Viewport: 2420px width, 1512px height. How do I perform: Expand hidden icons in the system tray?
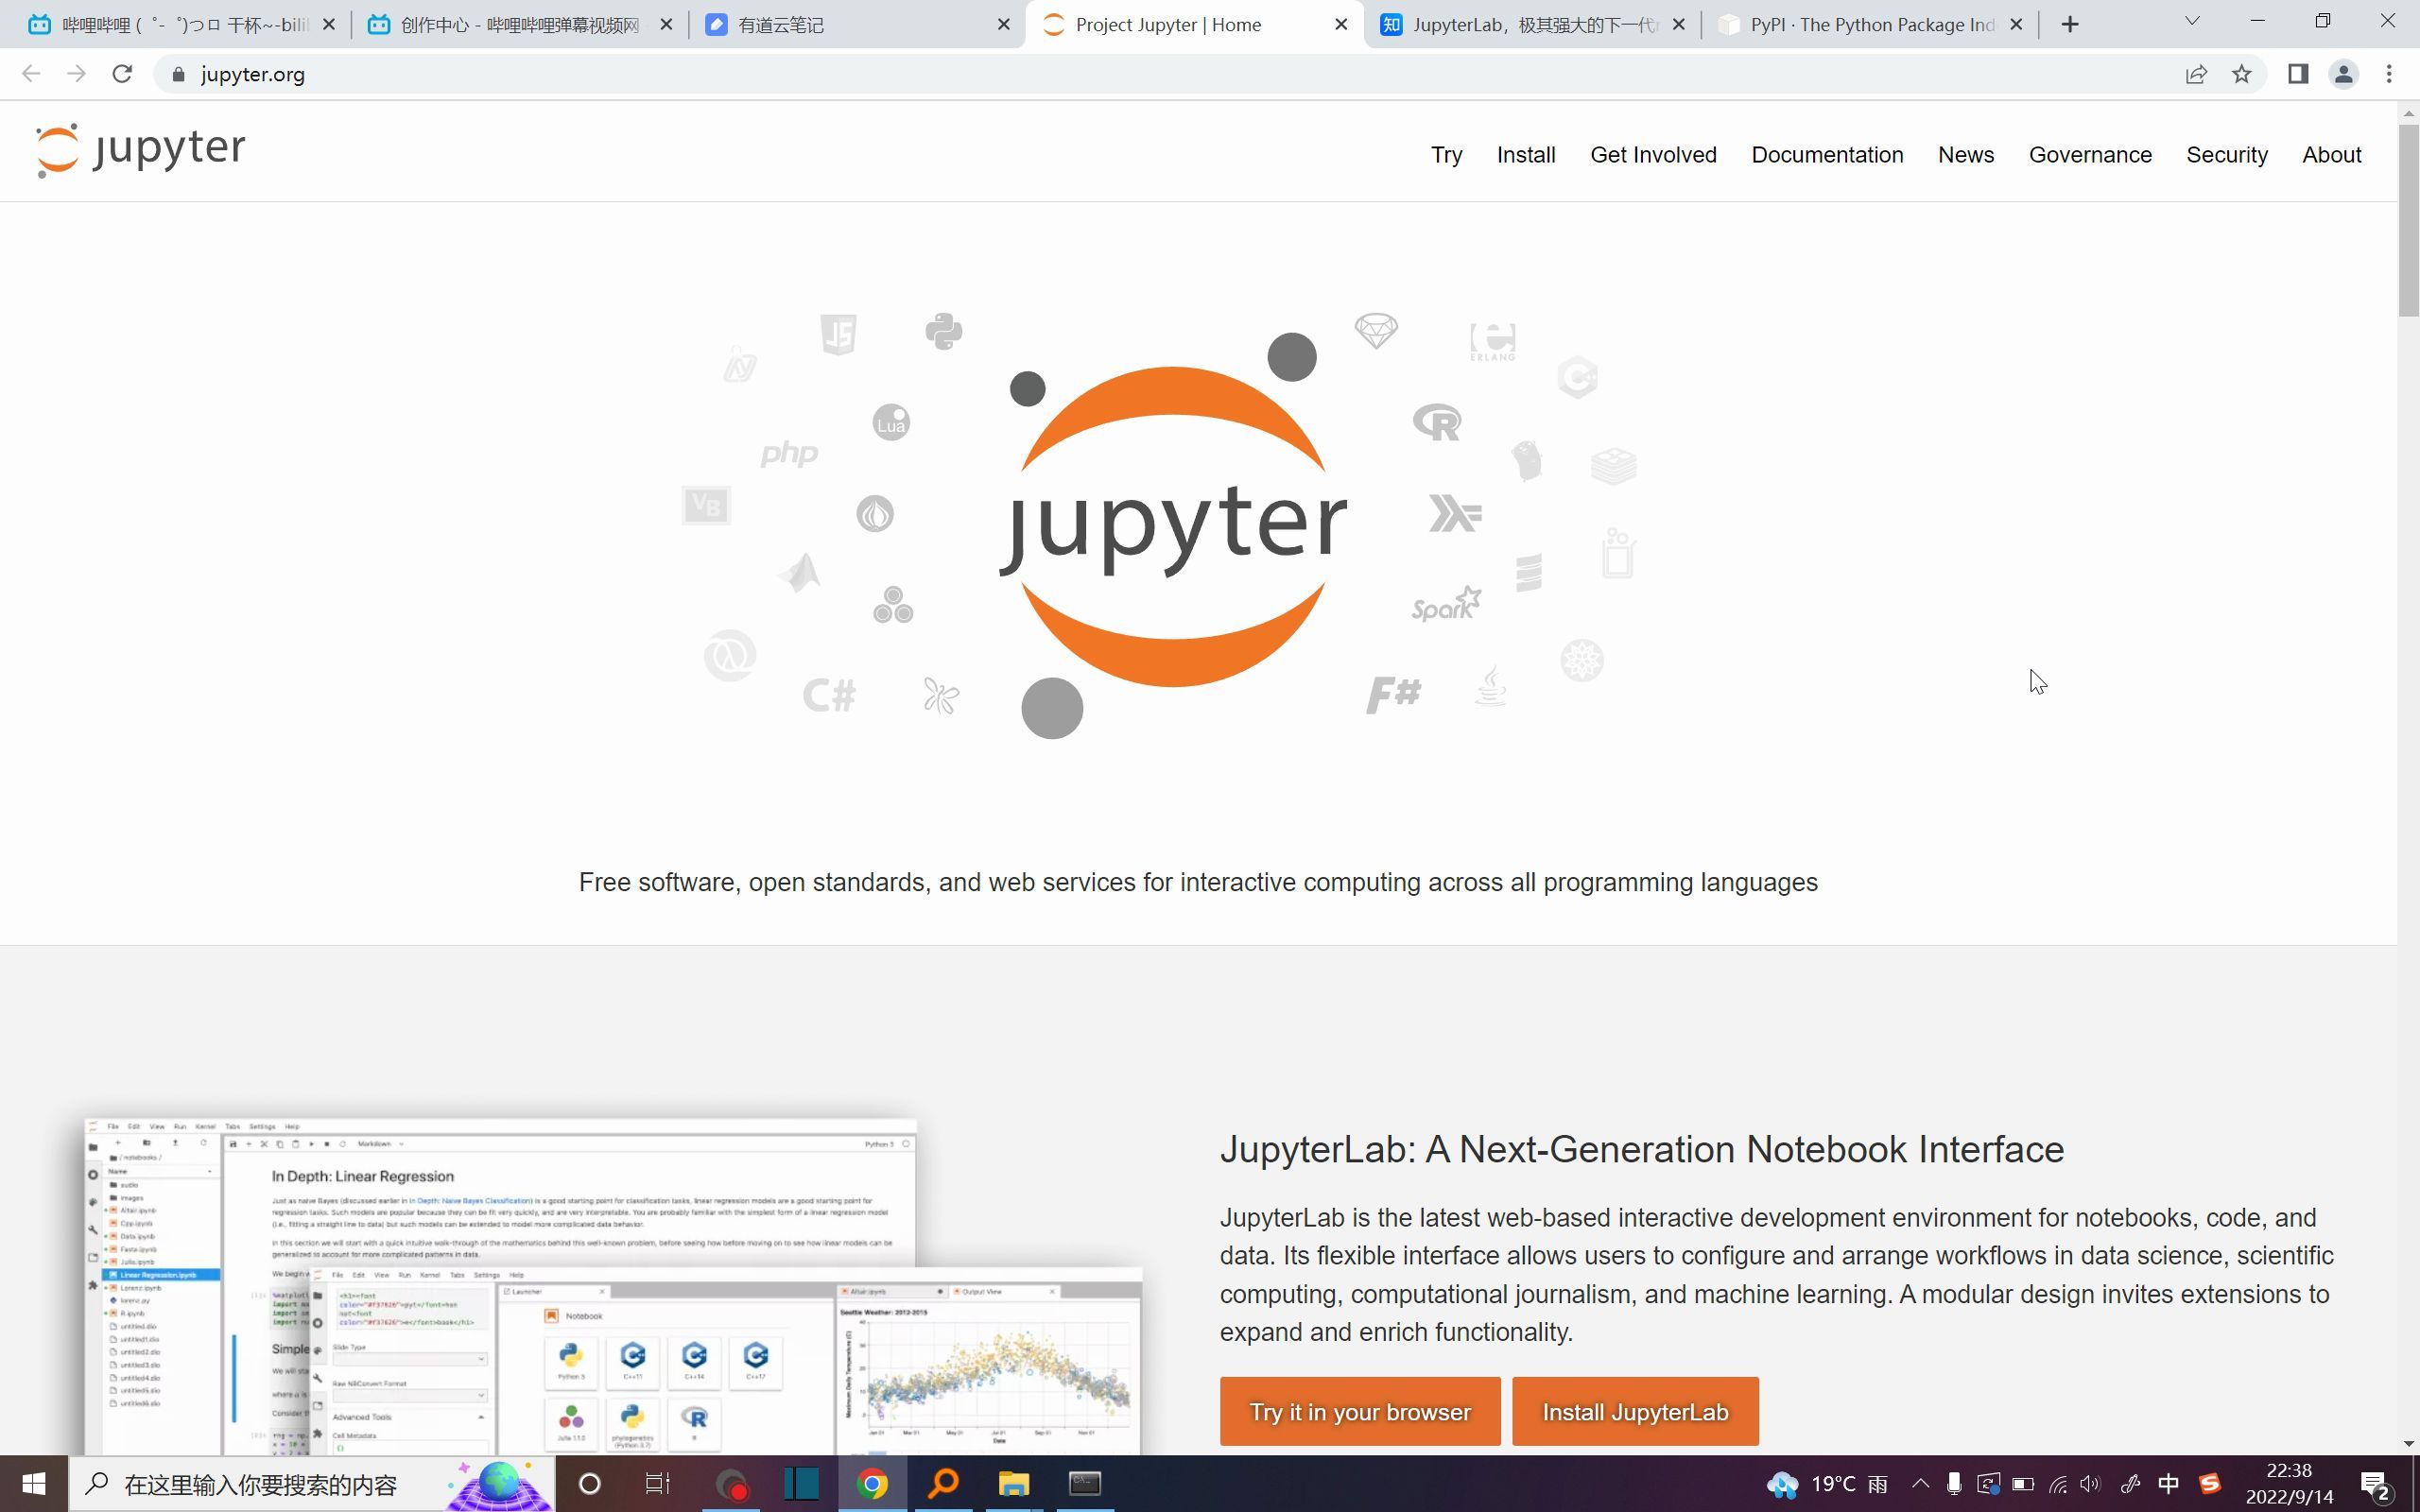tap(1919, 1483)
